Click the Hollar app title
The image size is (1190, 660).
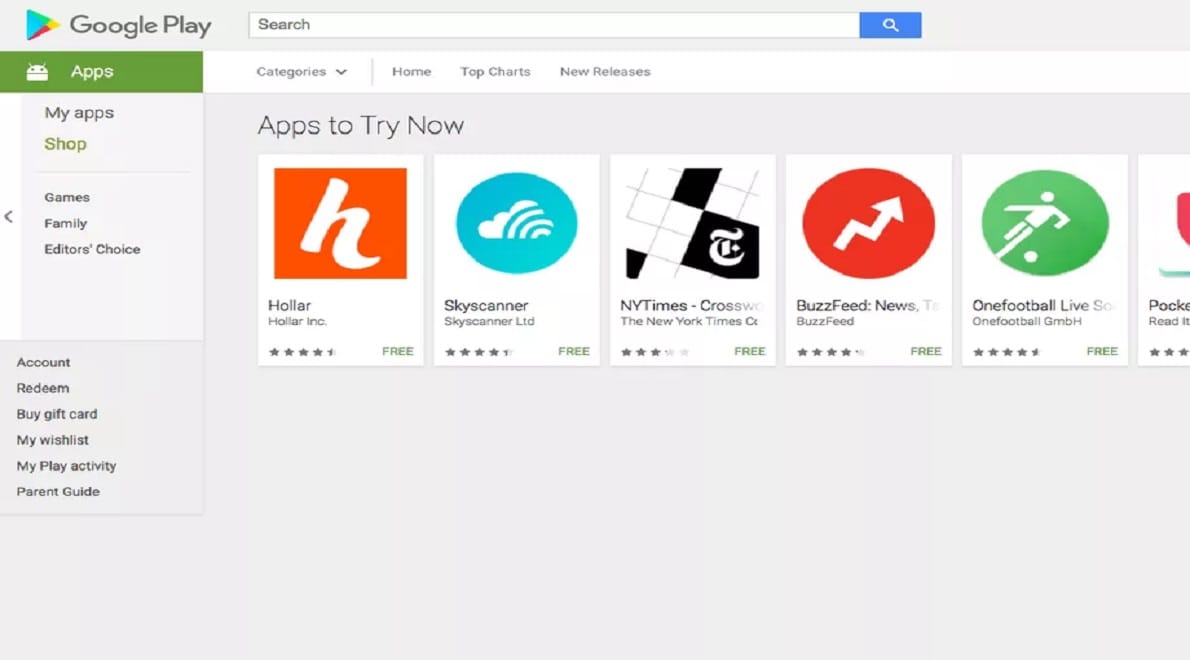point(289,305)
